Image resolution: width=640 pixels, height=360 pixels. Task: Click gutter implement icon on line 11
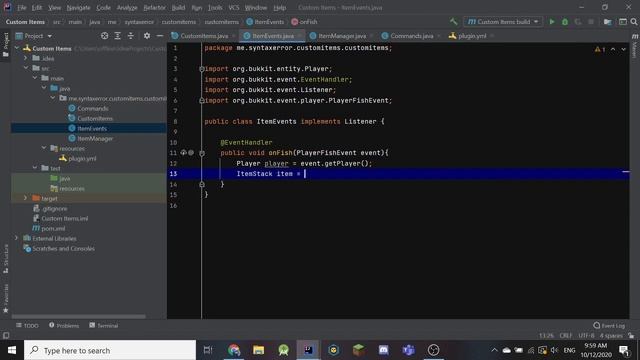pos(183,153)
